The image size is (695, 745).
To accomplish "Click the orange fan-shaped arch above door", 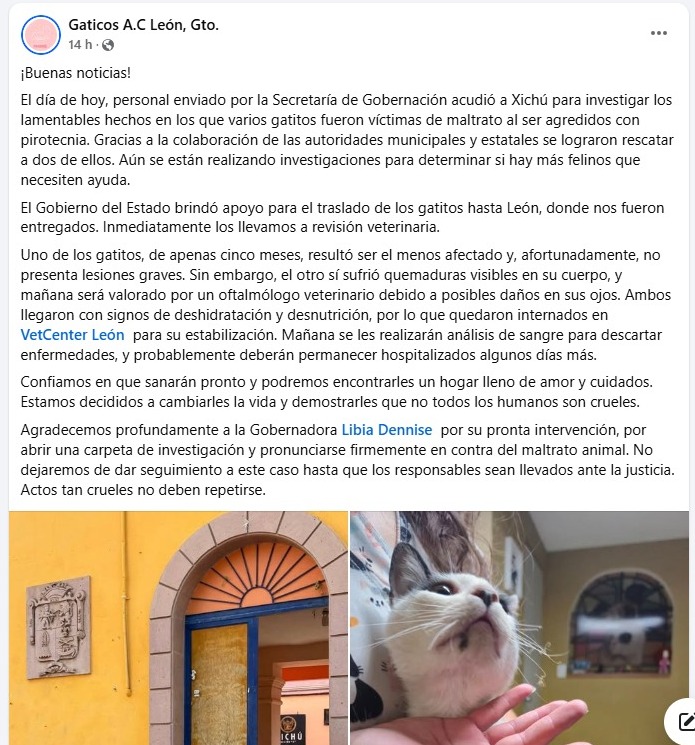I will pyautogui.click(x=257, y=577).
